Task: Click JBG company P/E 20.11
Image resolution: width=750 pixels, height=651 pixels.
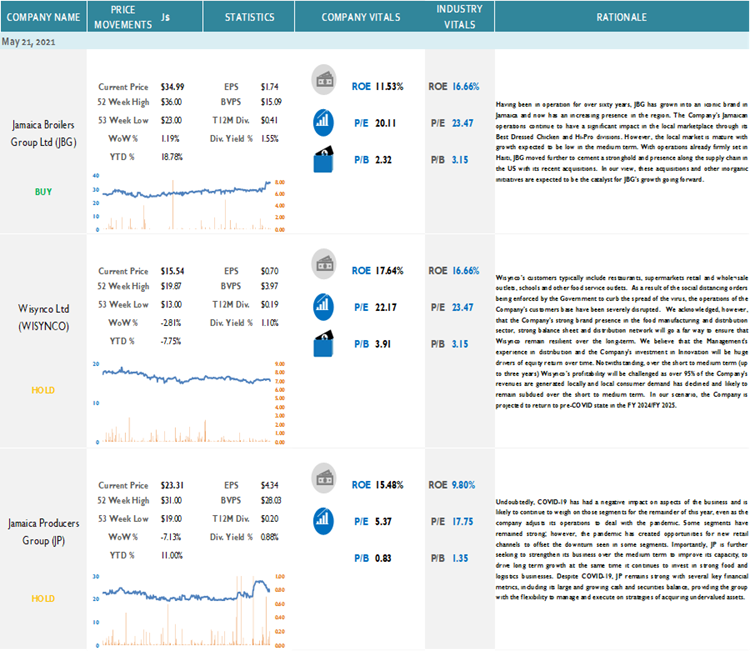Action: [x=386, y=123]
